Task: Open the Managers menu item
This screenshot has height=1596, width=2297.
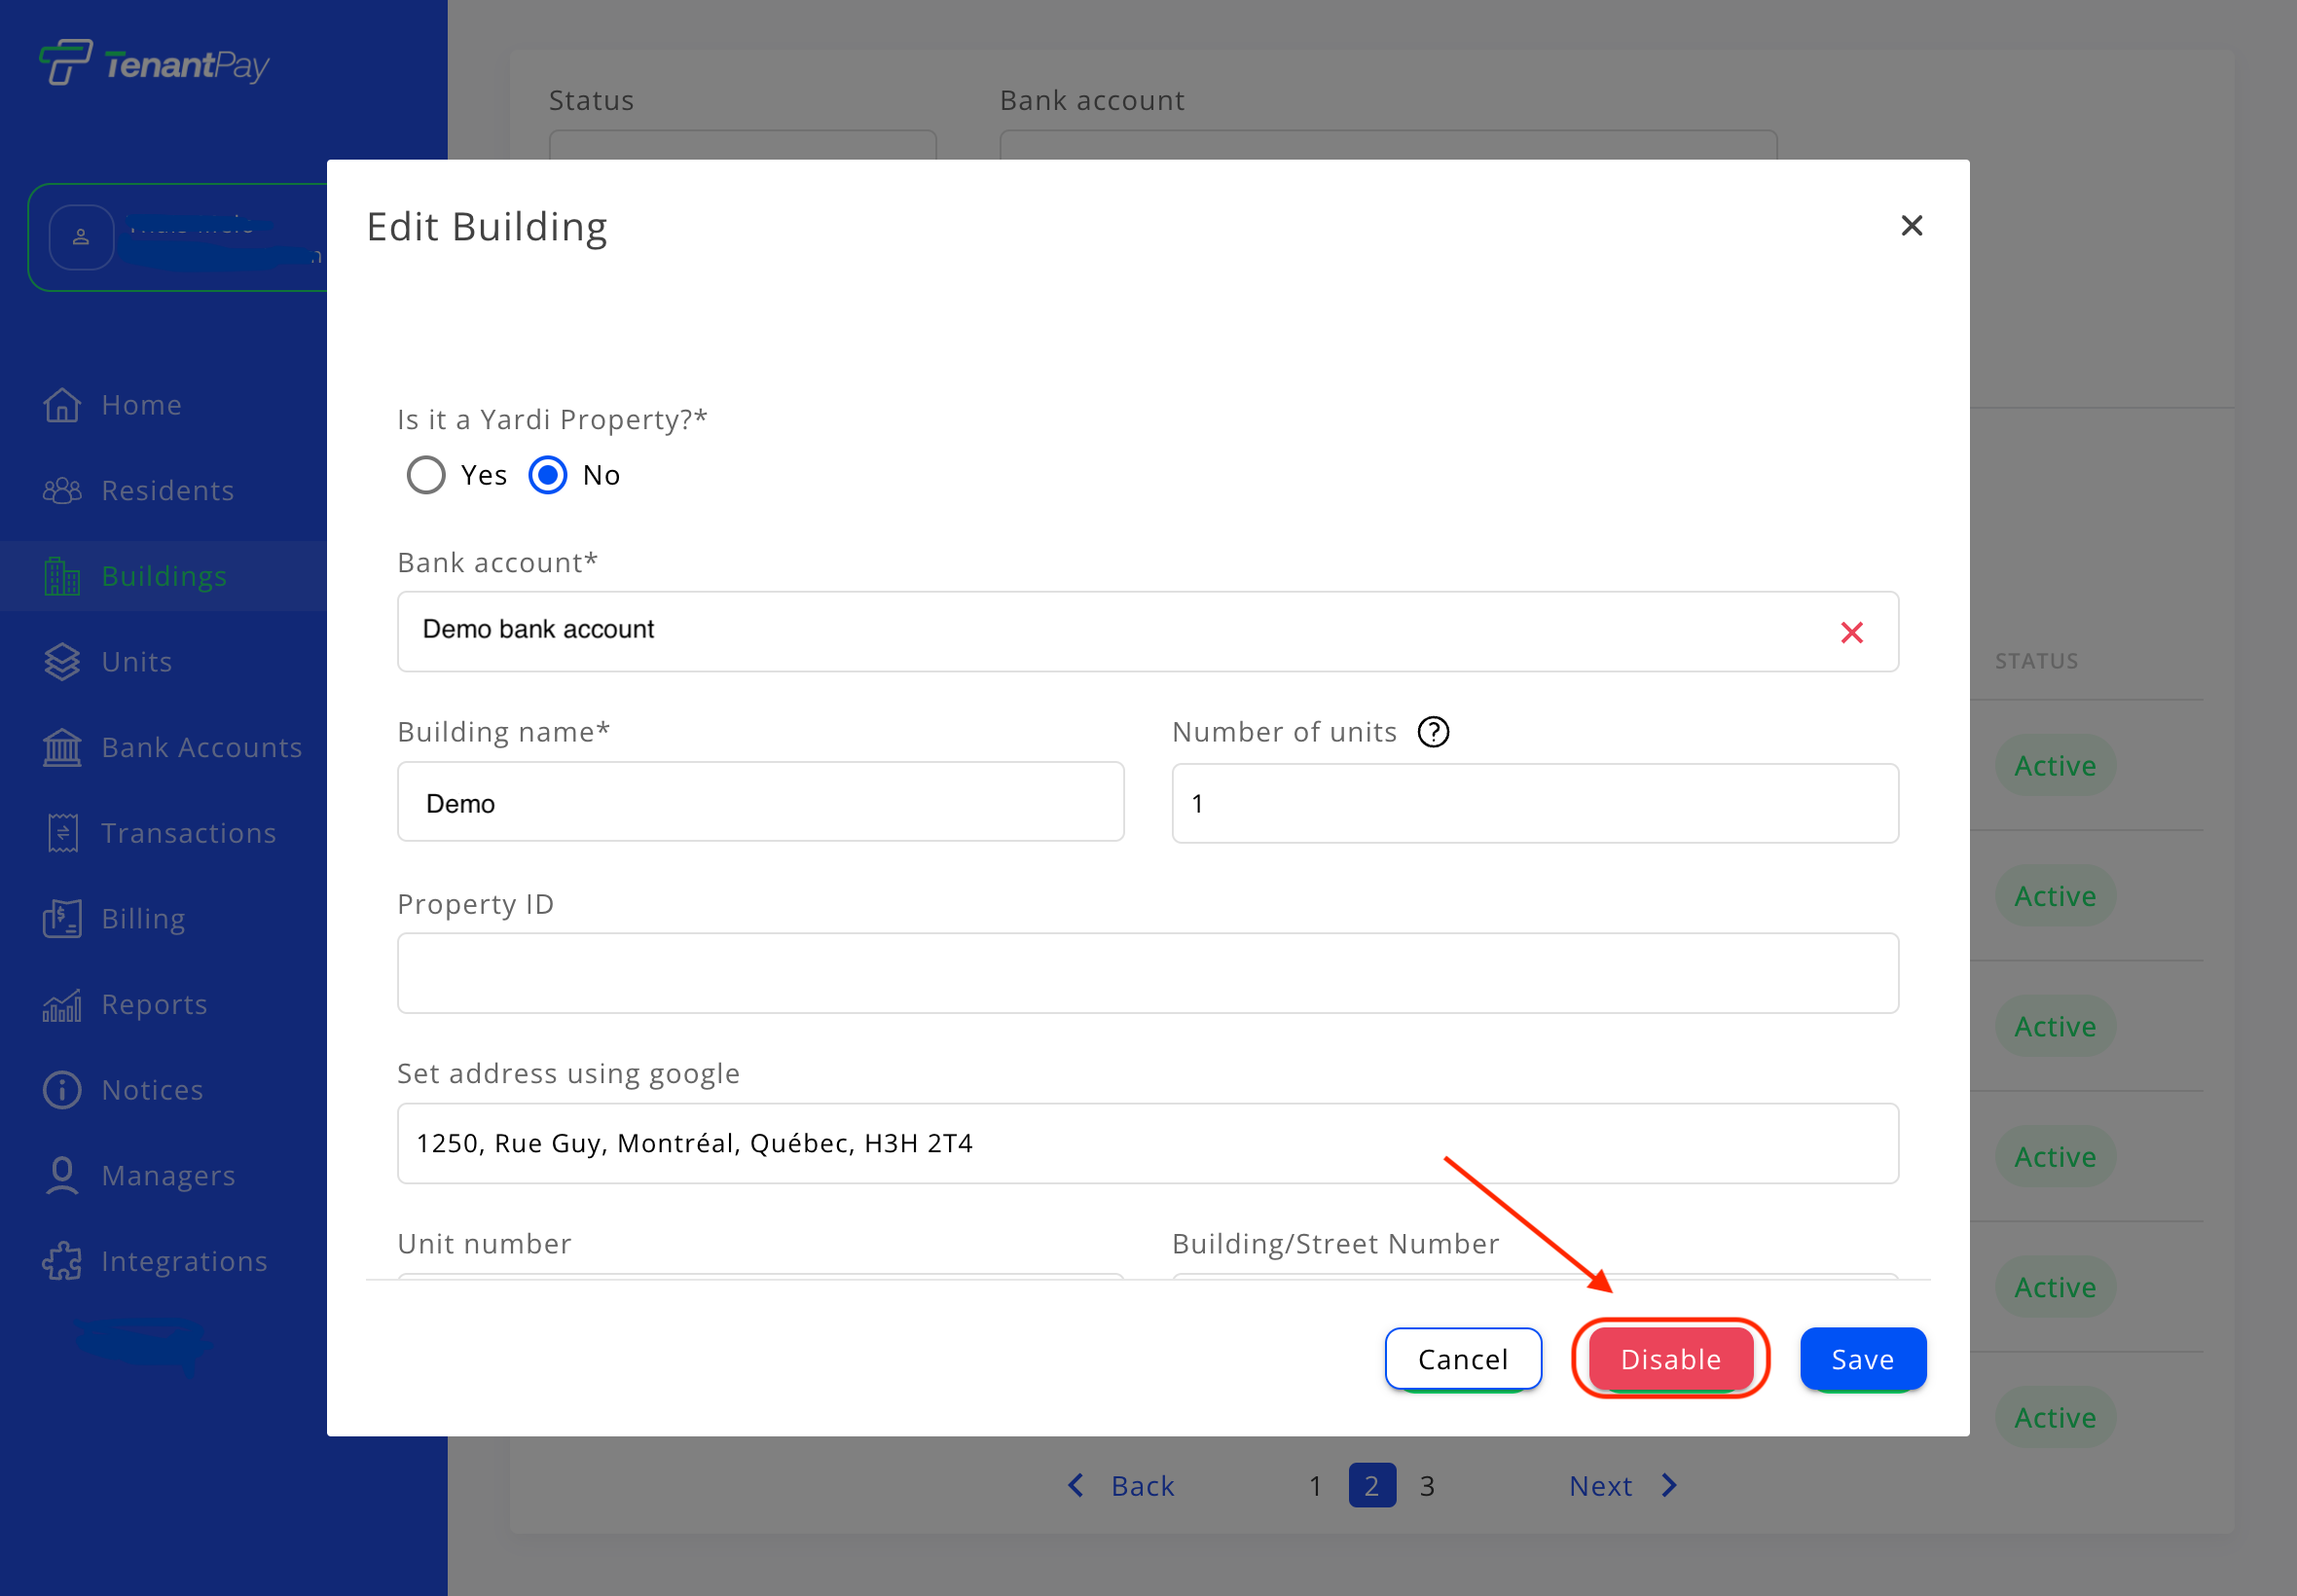Action: click(168, 1176)
